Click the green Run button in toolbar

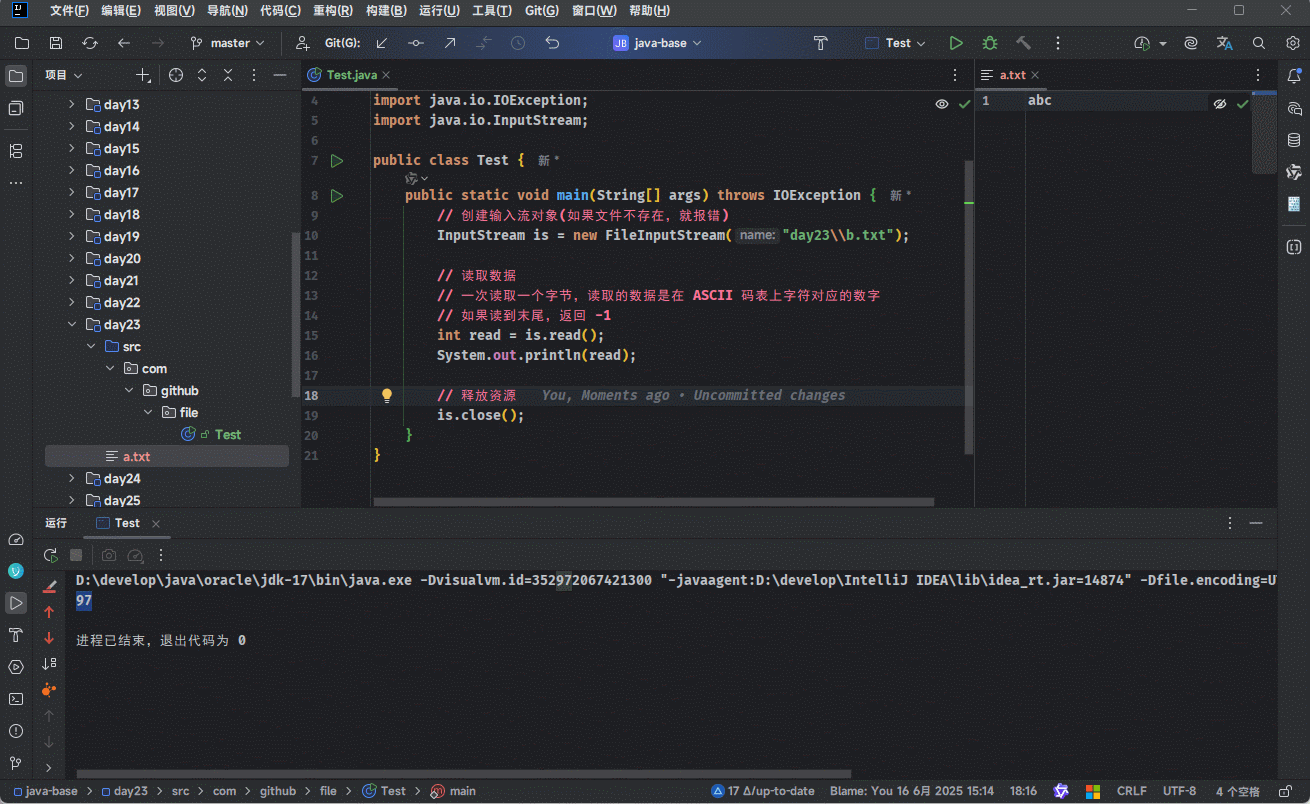tap(956, 43)
